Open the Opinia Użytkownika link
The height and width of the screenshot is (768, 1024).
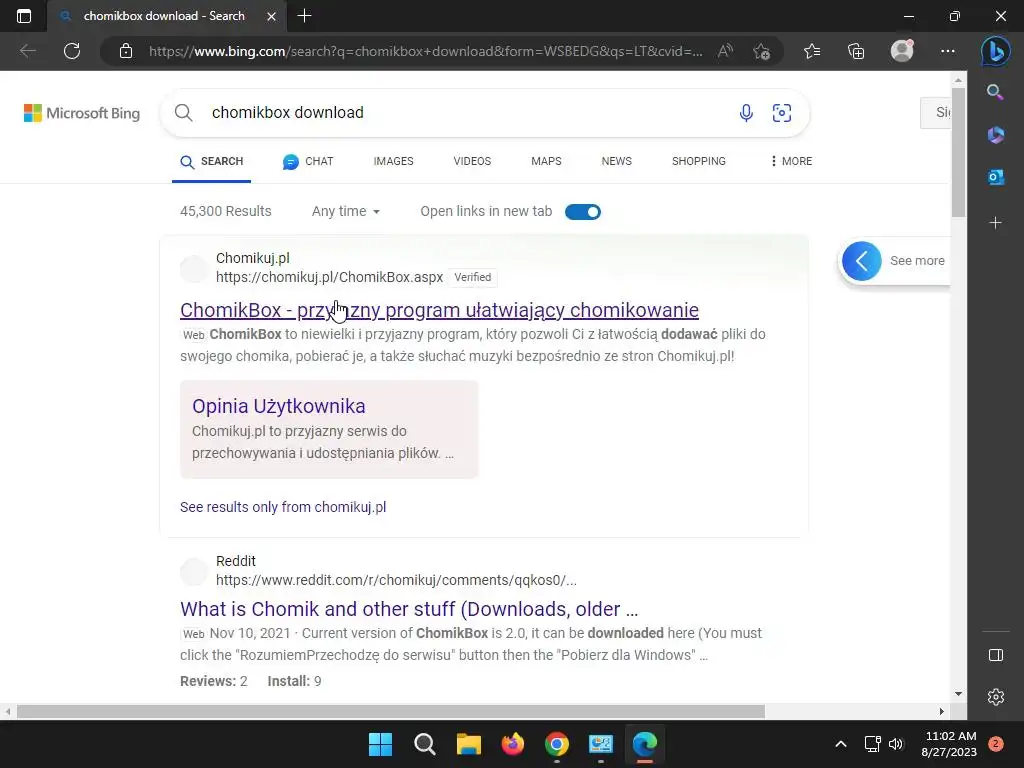[279, 406]
